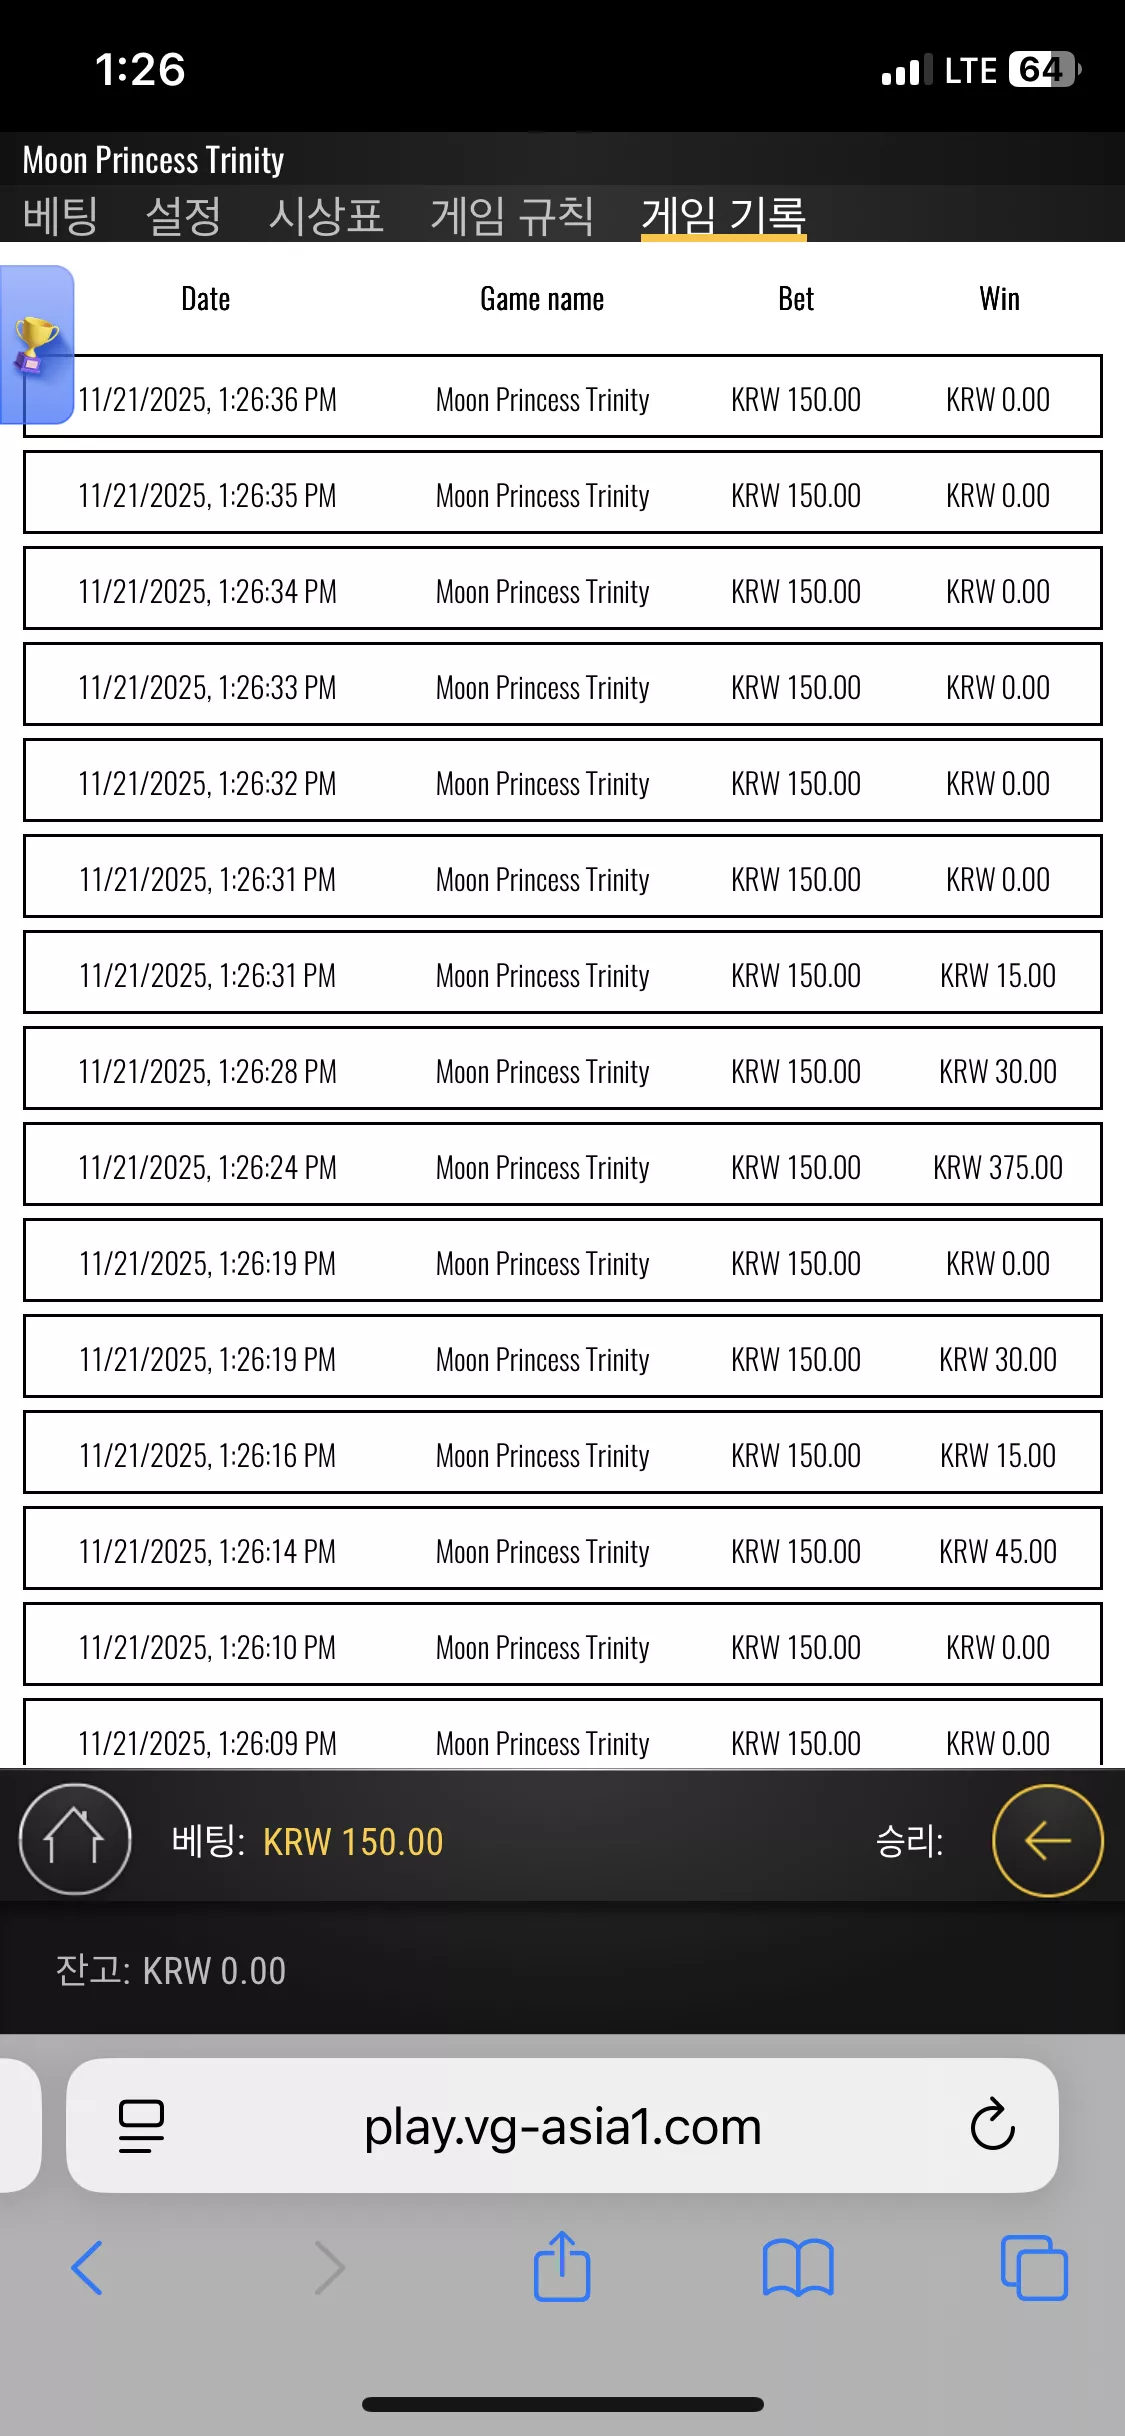Viewport: 1125px width, 2436px height.
Task: Open the 1:26:24 PM record with KRW 375.00 win
Action: tap(562, 1164)
